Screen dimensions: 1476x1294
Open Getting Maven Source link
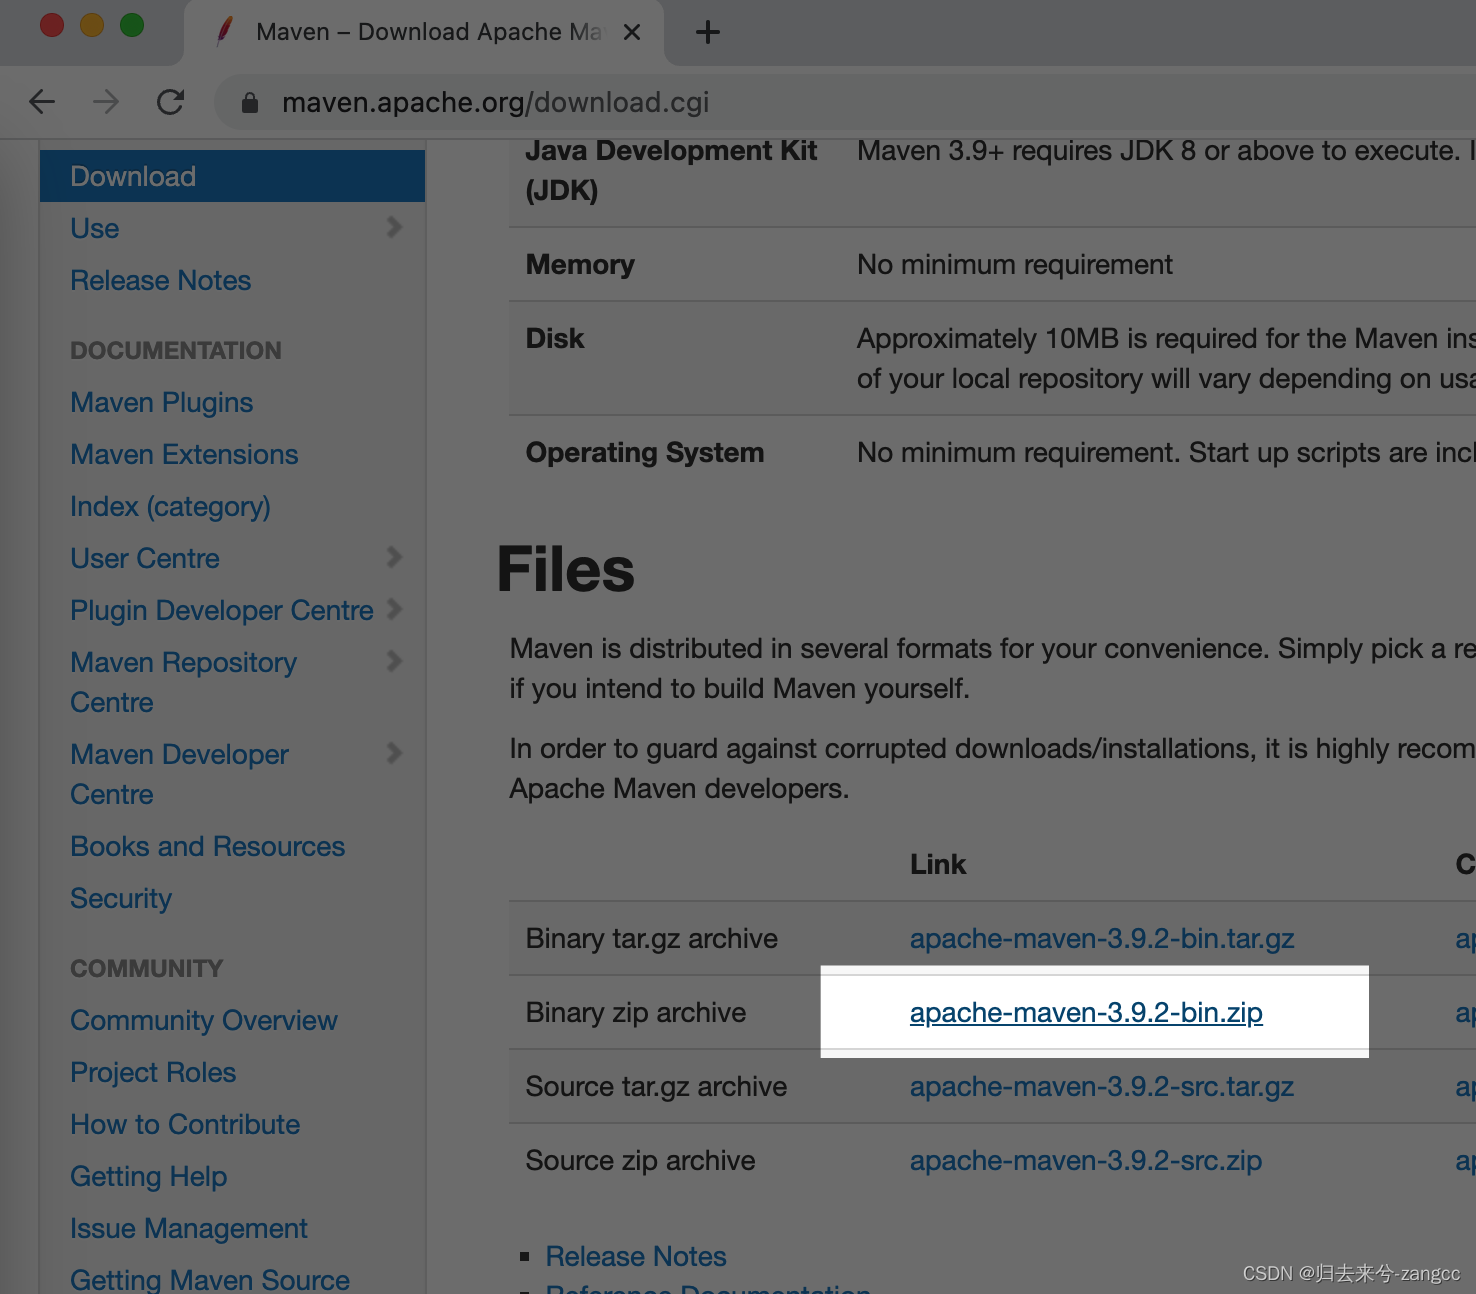(x=210, y=1279)
